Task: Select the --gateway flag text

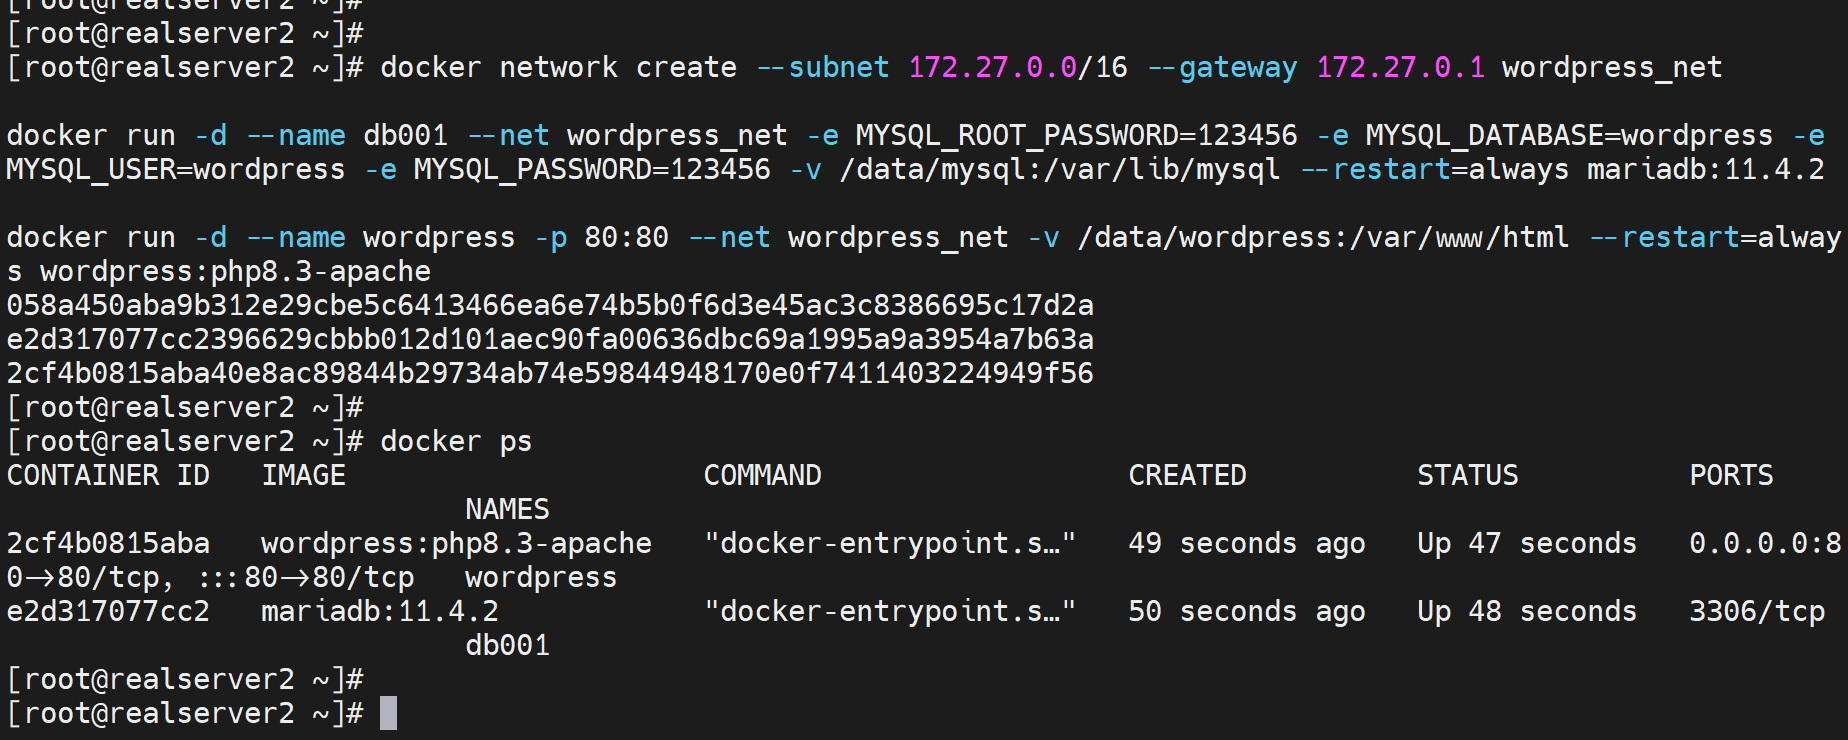Action: pos(1222,67)
